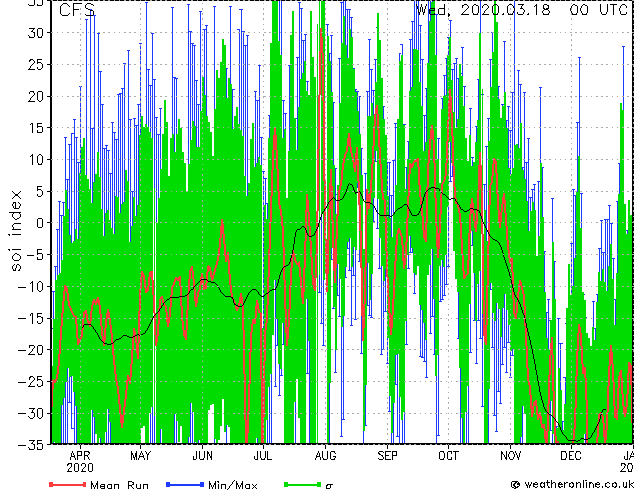Click the weatheronline.co.uk copyright text
Screen dimensions: 634x490
pyautogui.click(x=572, y=484)
